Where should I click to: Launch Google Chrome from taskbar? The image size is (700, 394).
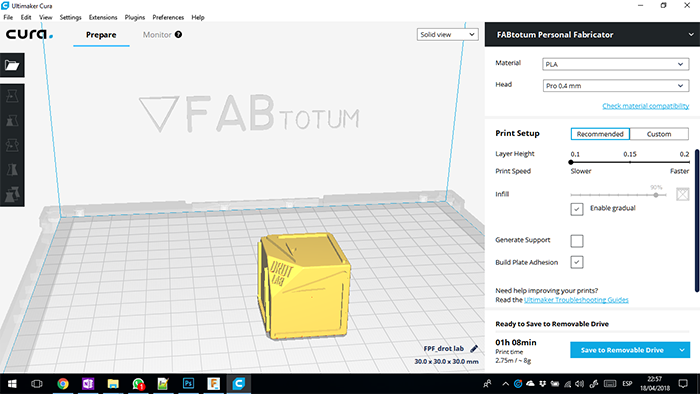(63, 384)
